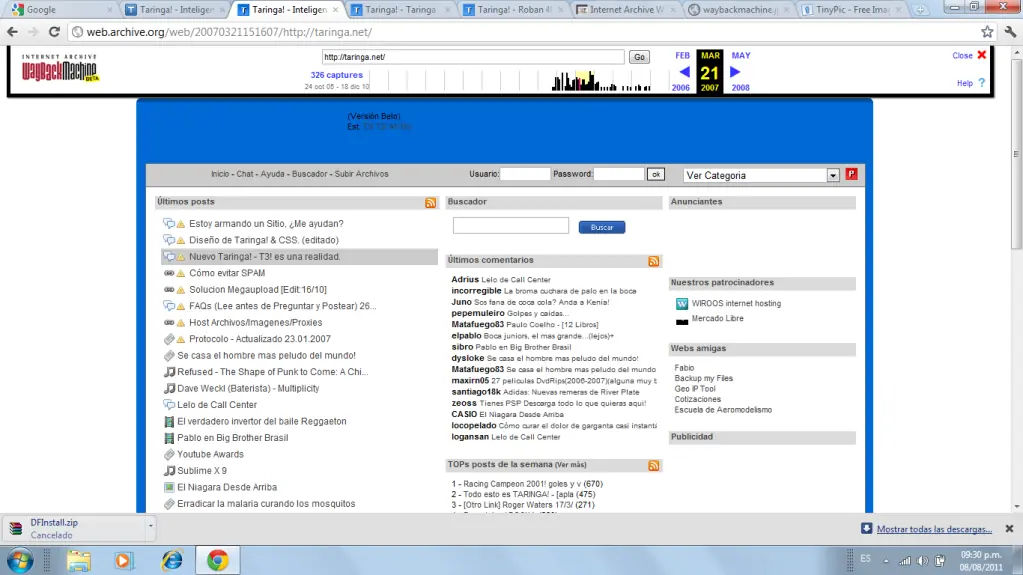This screenshot has height=575, width=1023.
Task: Open the Últimos posts RSS feed icon
Action: click(x=431, y=203)
